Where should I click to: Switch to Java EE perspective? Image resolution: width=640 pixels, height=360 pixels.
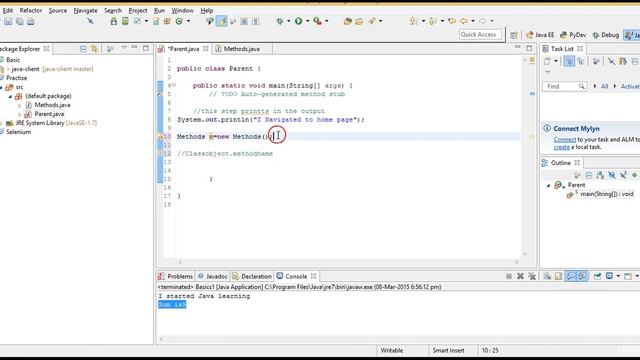(540, 35)
